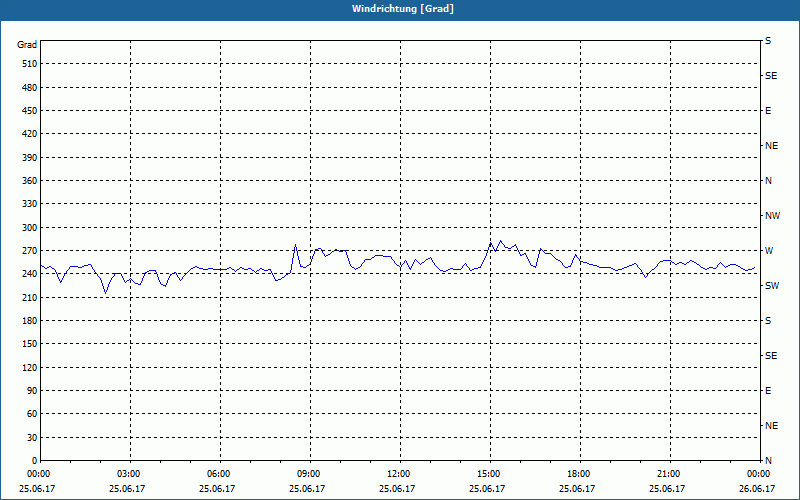
Task: Click the 300 y-axis value
Action: coord(30,227)
